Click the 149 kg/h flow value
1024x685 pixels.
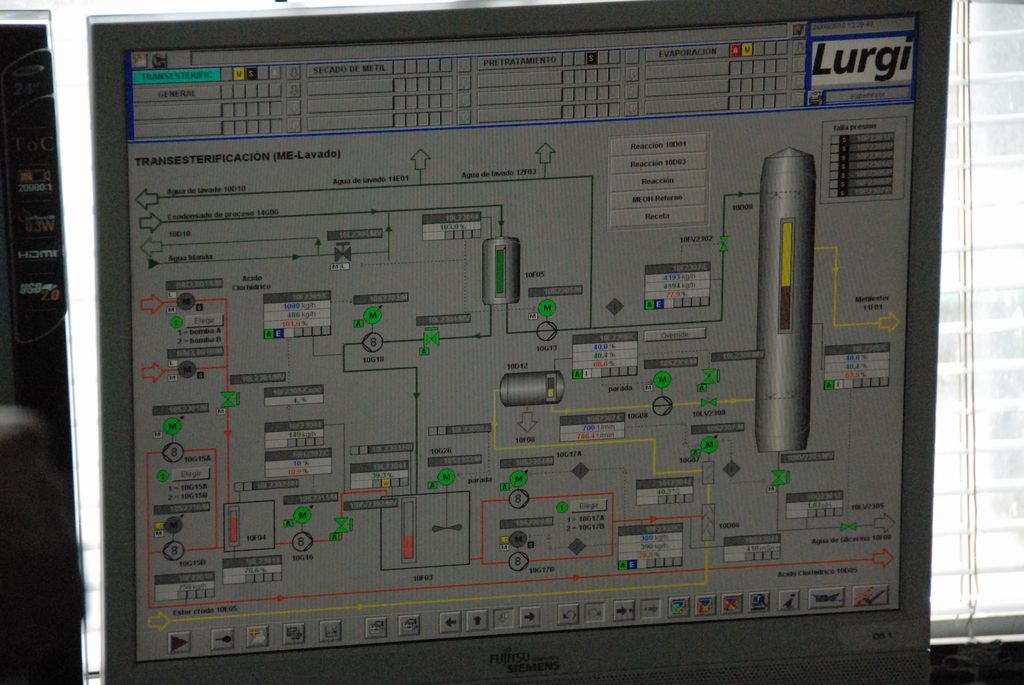302,434
